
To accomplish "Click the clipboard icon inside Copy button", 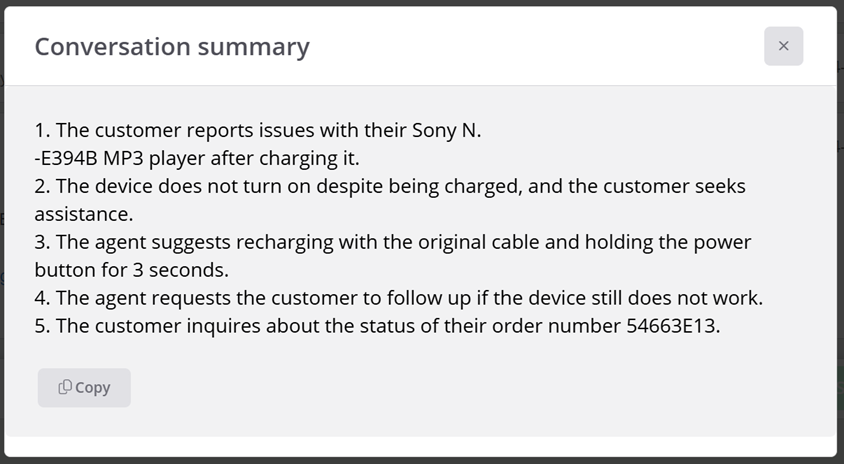I will [x=65, y=387].
